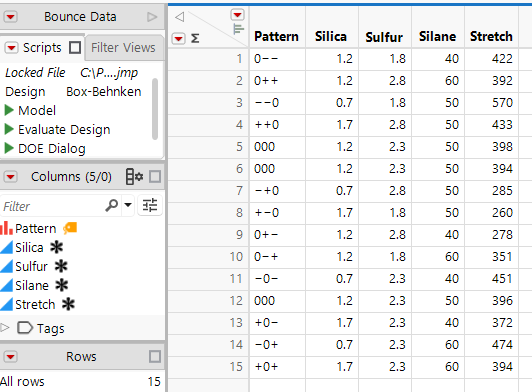Screen dimensions: 532x392
Task: Click the orange label tag icon beside Pattern
Action: pos(70,228)
